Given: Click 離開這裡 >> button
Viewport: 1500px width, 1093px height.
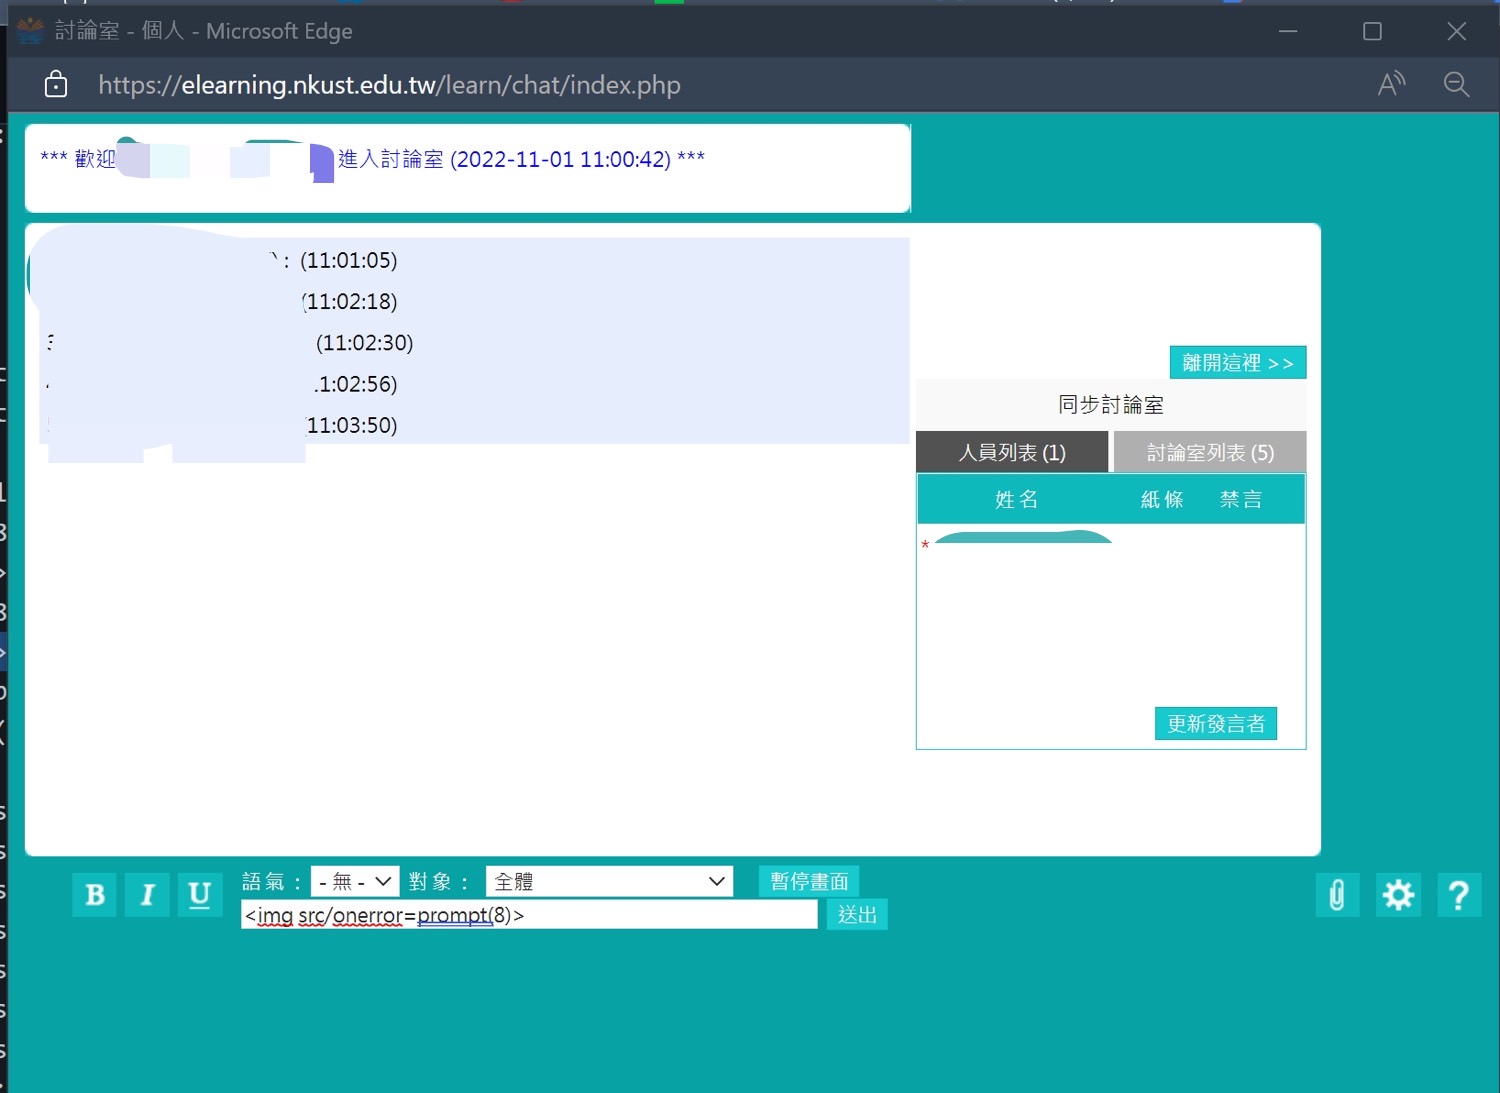Looking at the screenshot, I should pyautogui.click(x=1238, y=362).
